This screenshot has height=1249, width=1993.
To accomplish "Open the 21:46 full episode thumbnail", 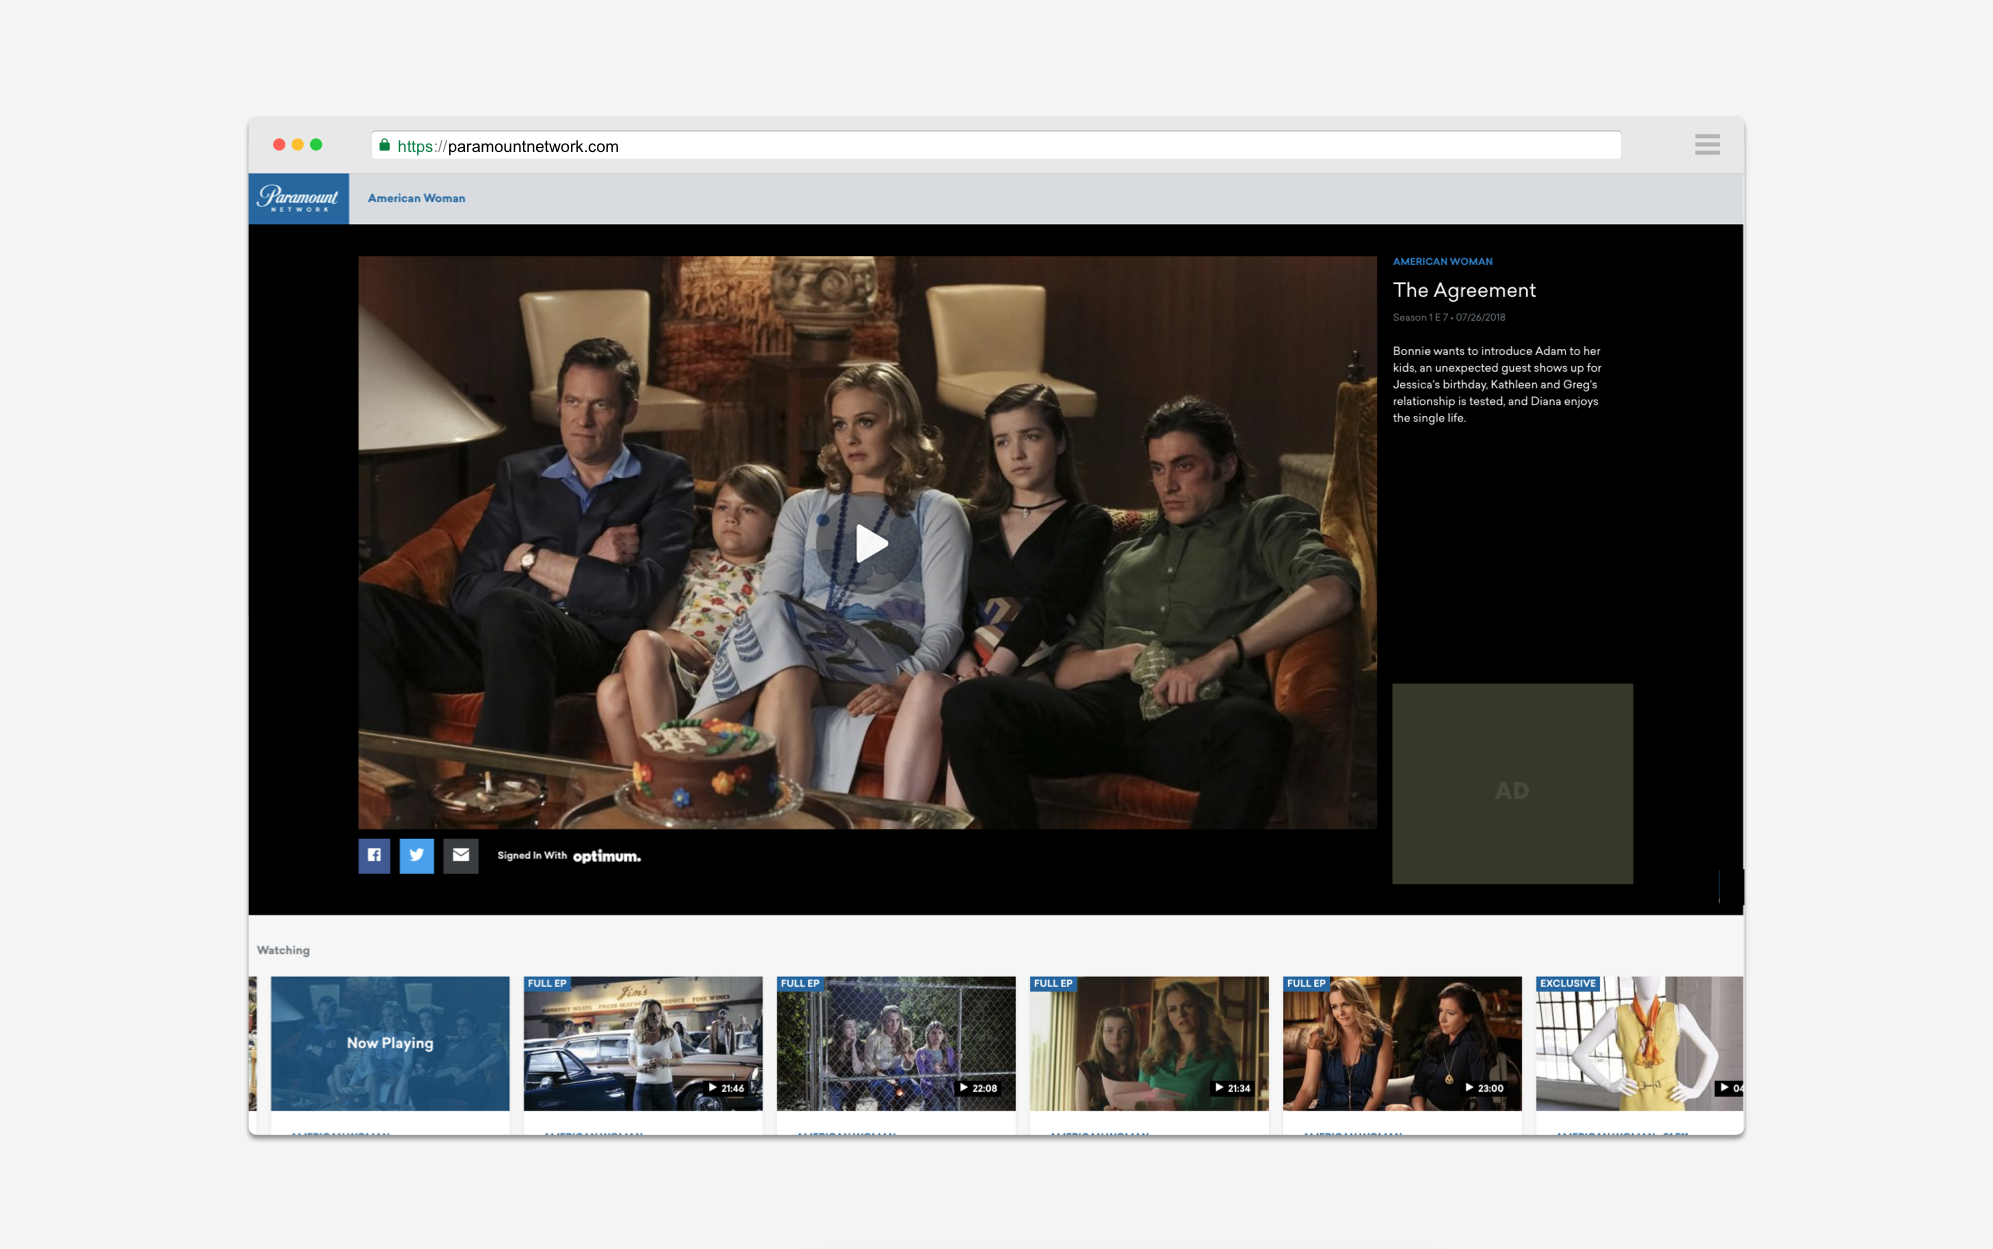I will (642, 1043).
